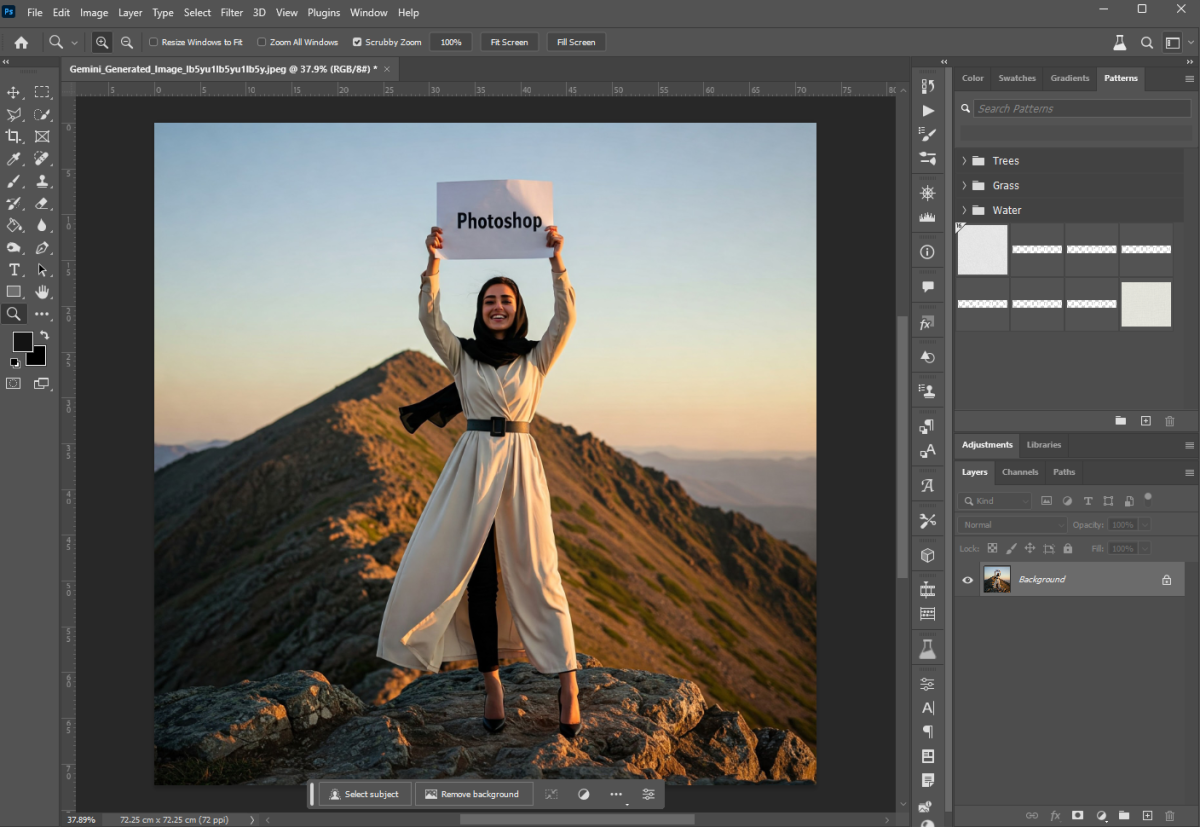Create new pattern icon in Patterns panel
Viewport: 1200px width, 827px height.
pos(1146,421)
